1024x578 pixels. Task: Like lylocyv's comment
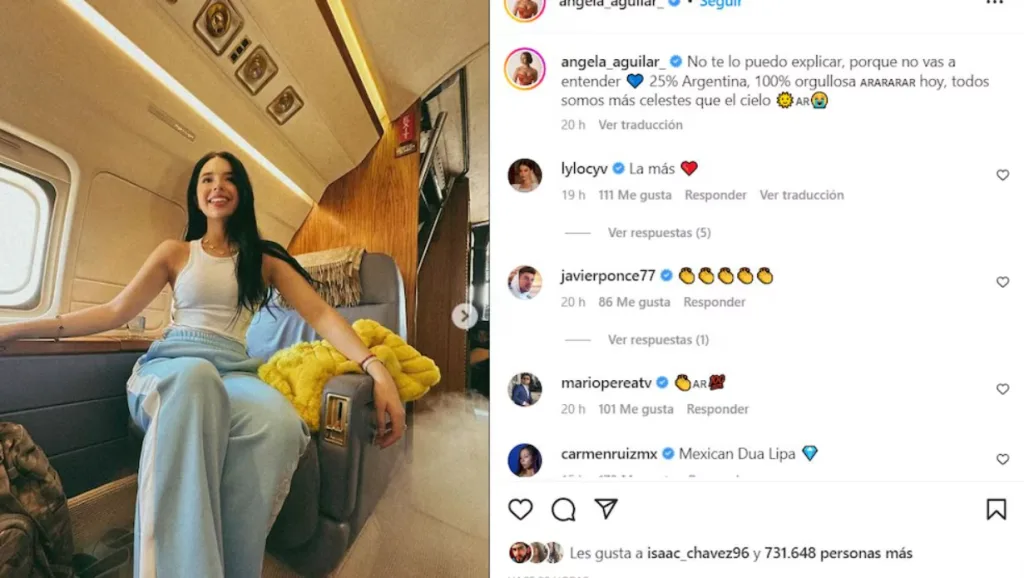coord(1002,175)
